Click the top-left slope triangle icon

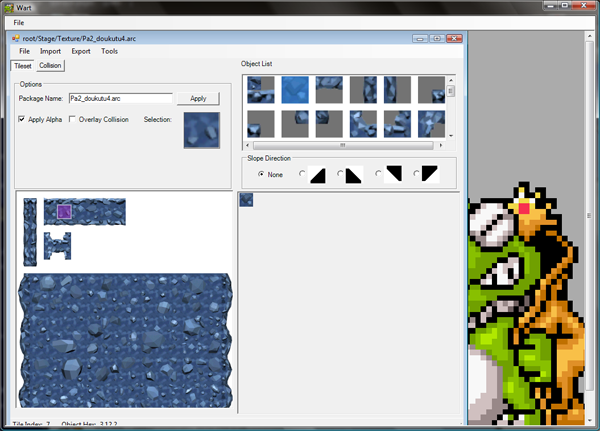(x=430, y=174)
